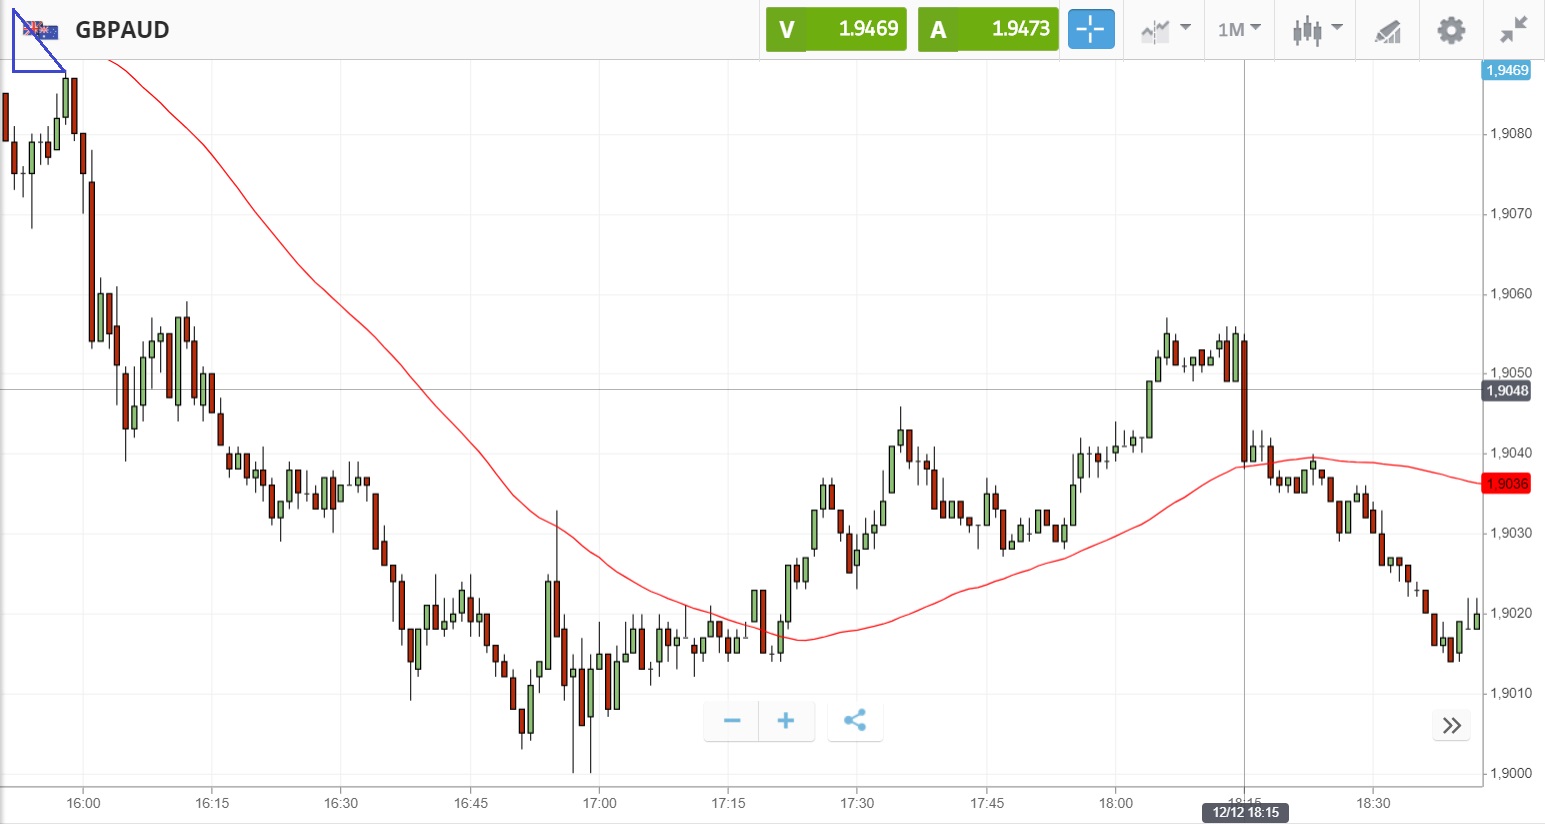Open the chart compare/studies dropdown
This screenshot has width=1545, height=824.
click(1165, 29)
